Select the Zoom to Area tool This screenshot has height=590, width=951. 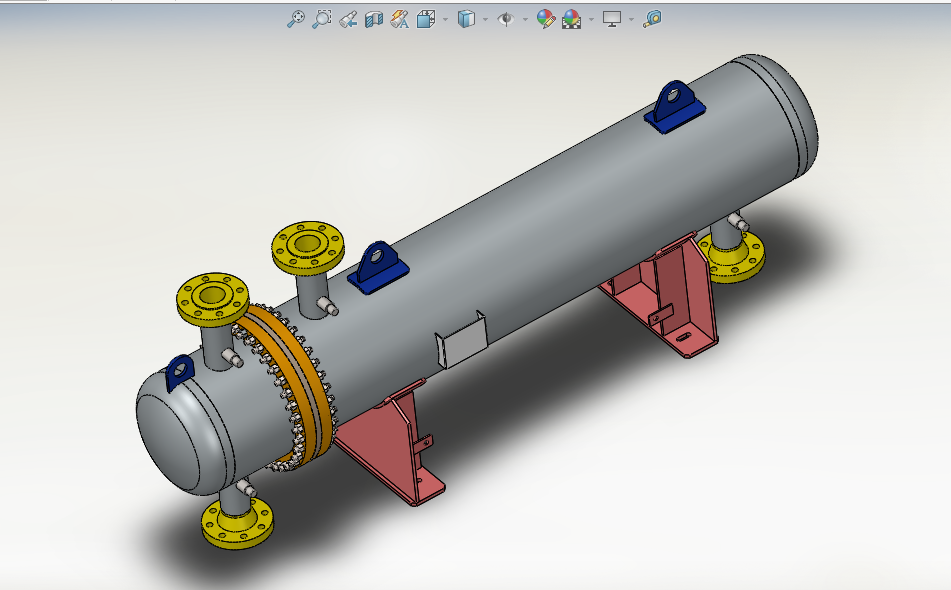322,18
